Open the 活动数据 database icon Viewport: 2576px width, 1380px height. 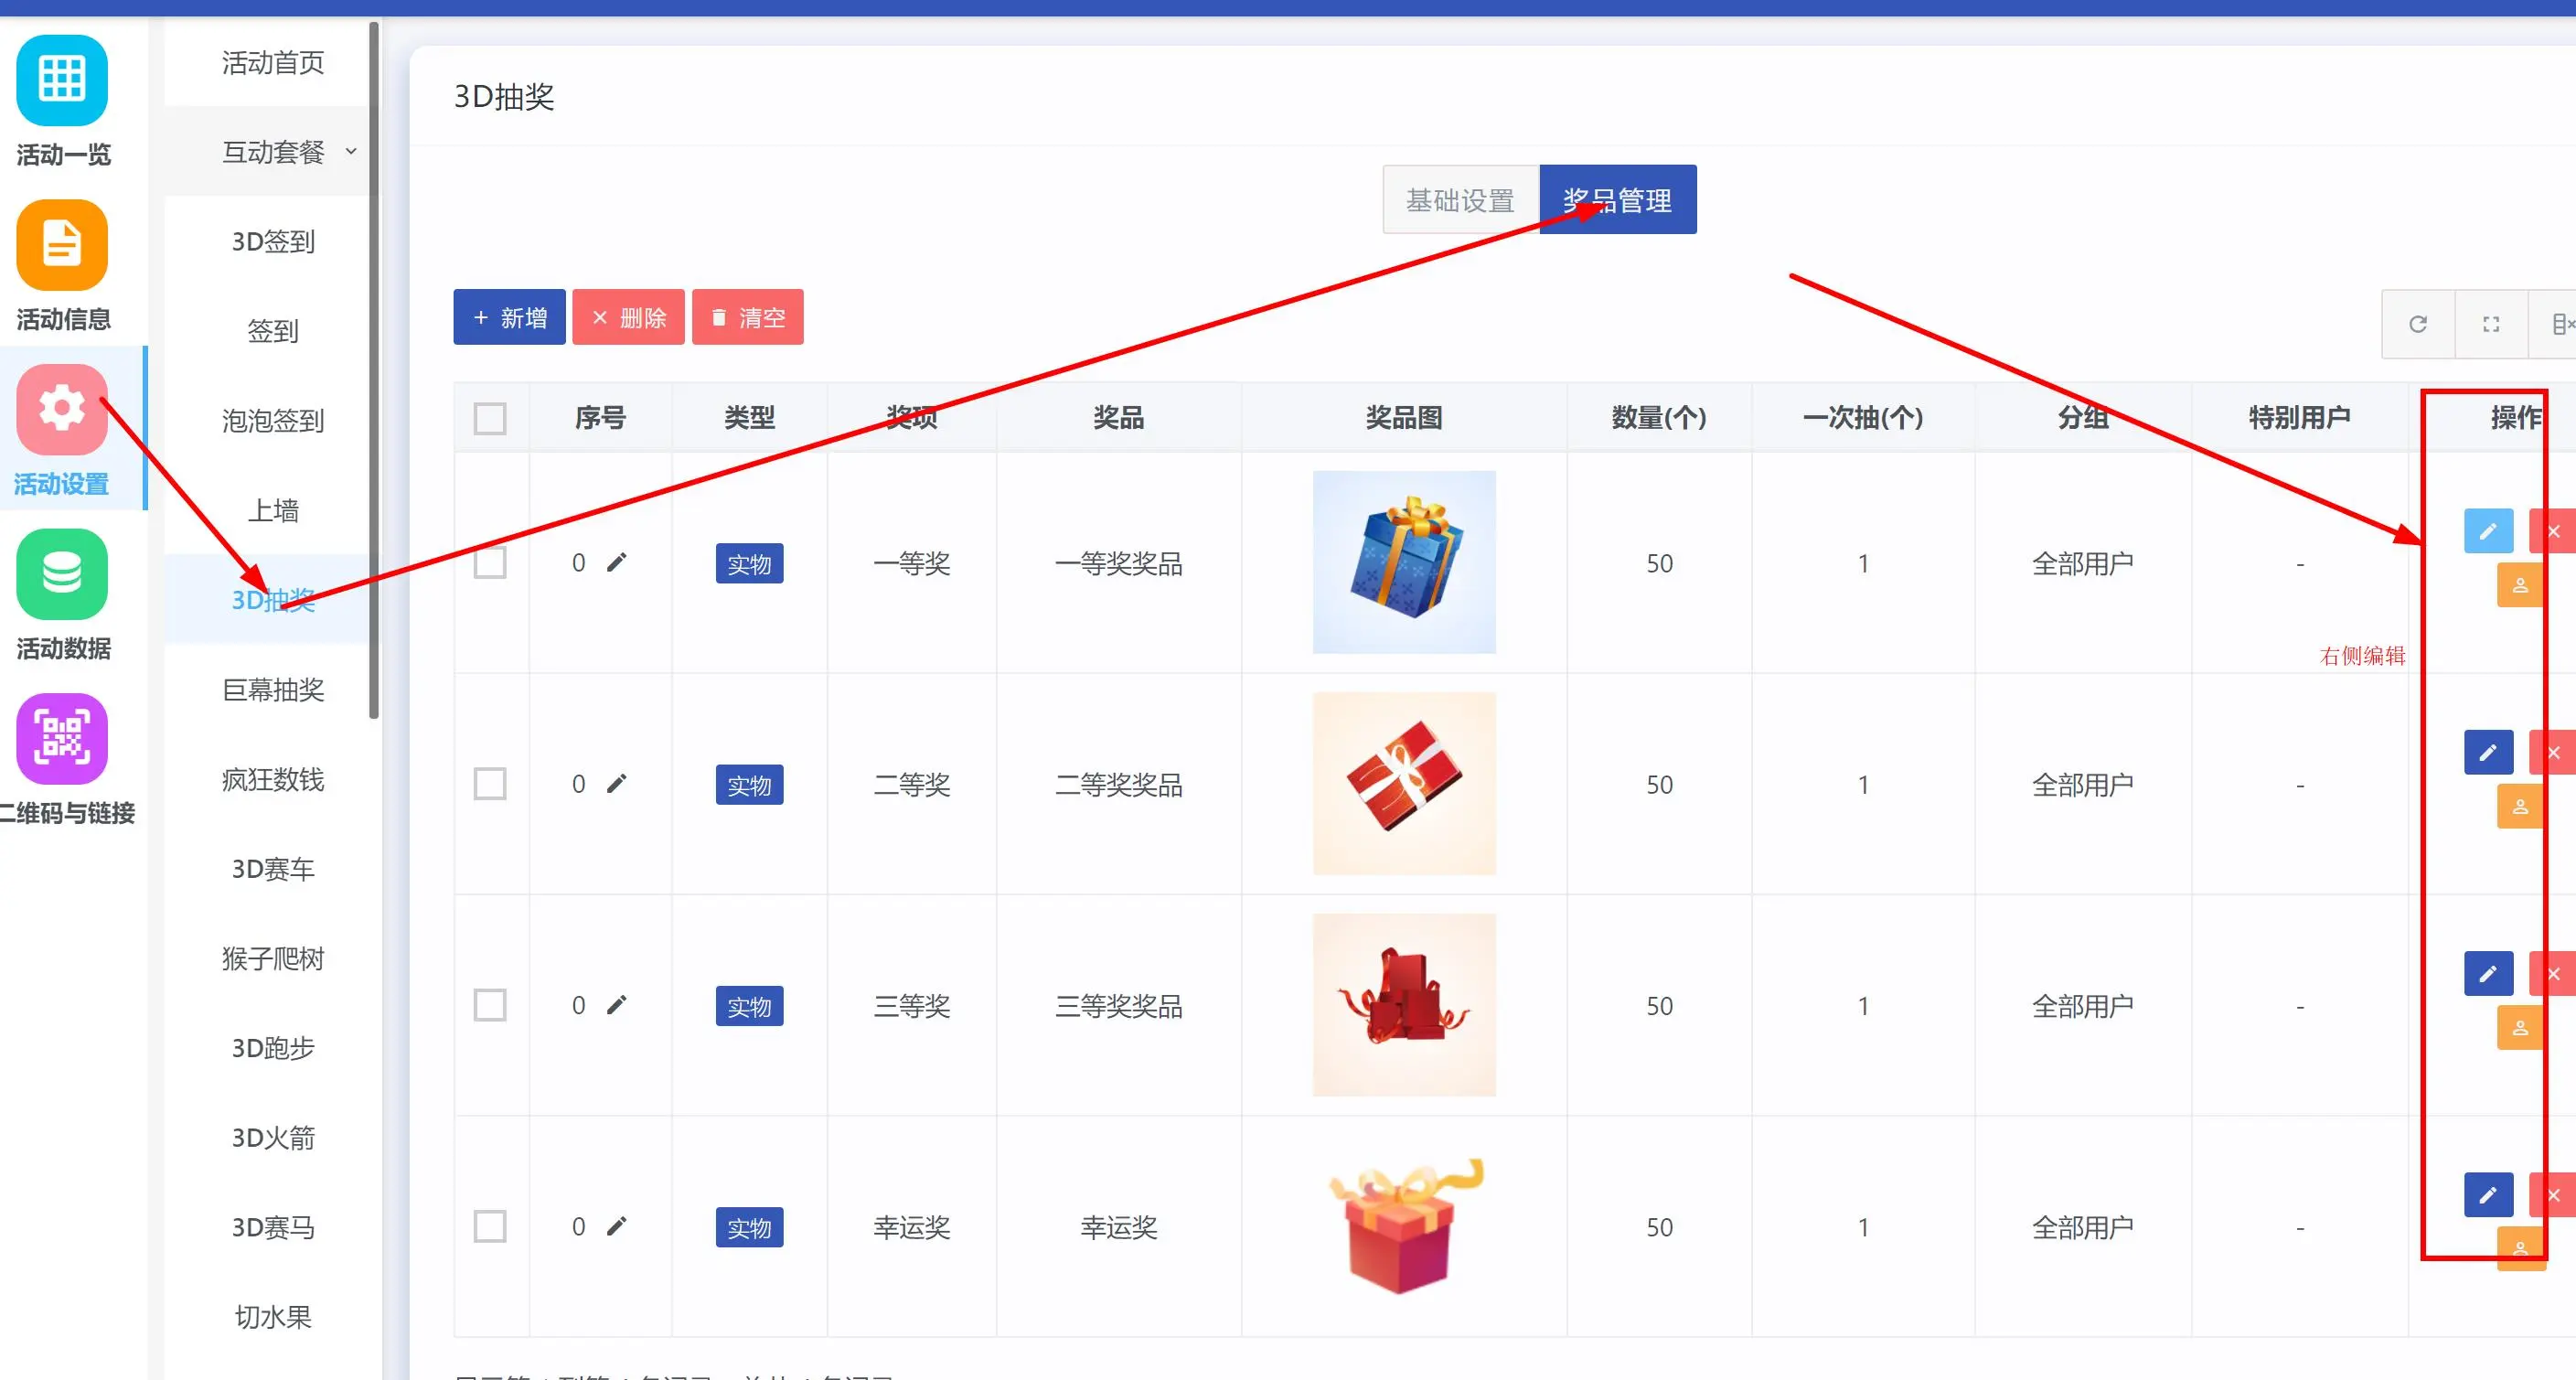pos(62,574)
